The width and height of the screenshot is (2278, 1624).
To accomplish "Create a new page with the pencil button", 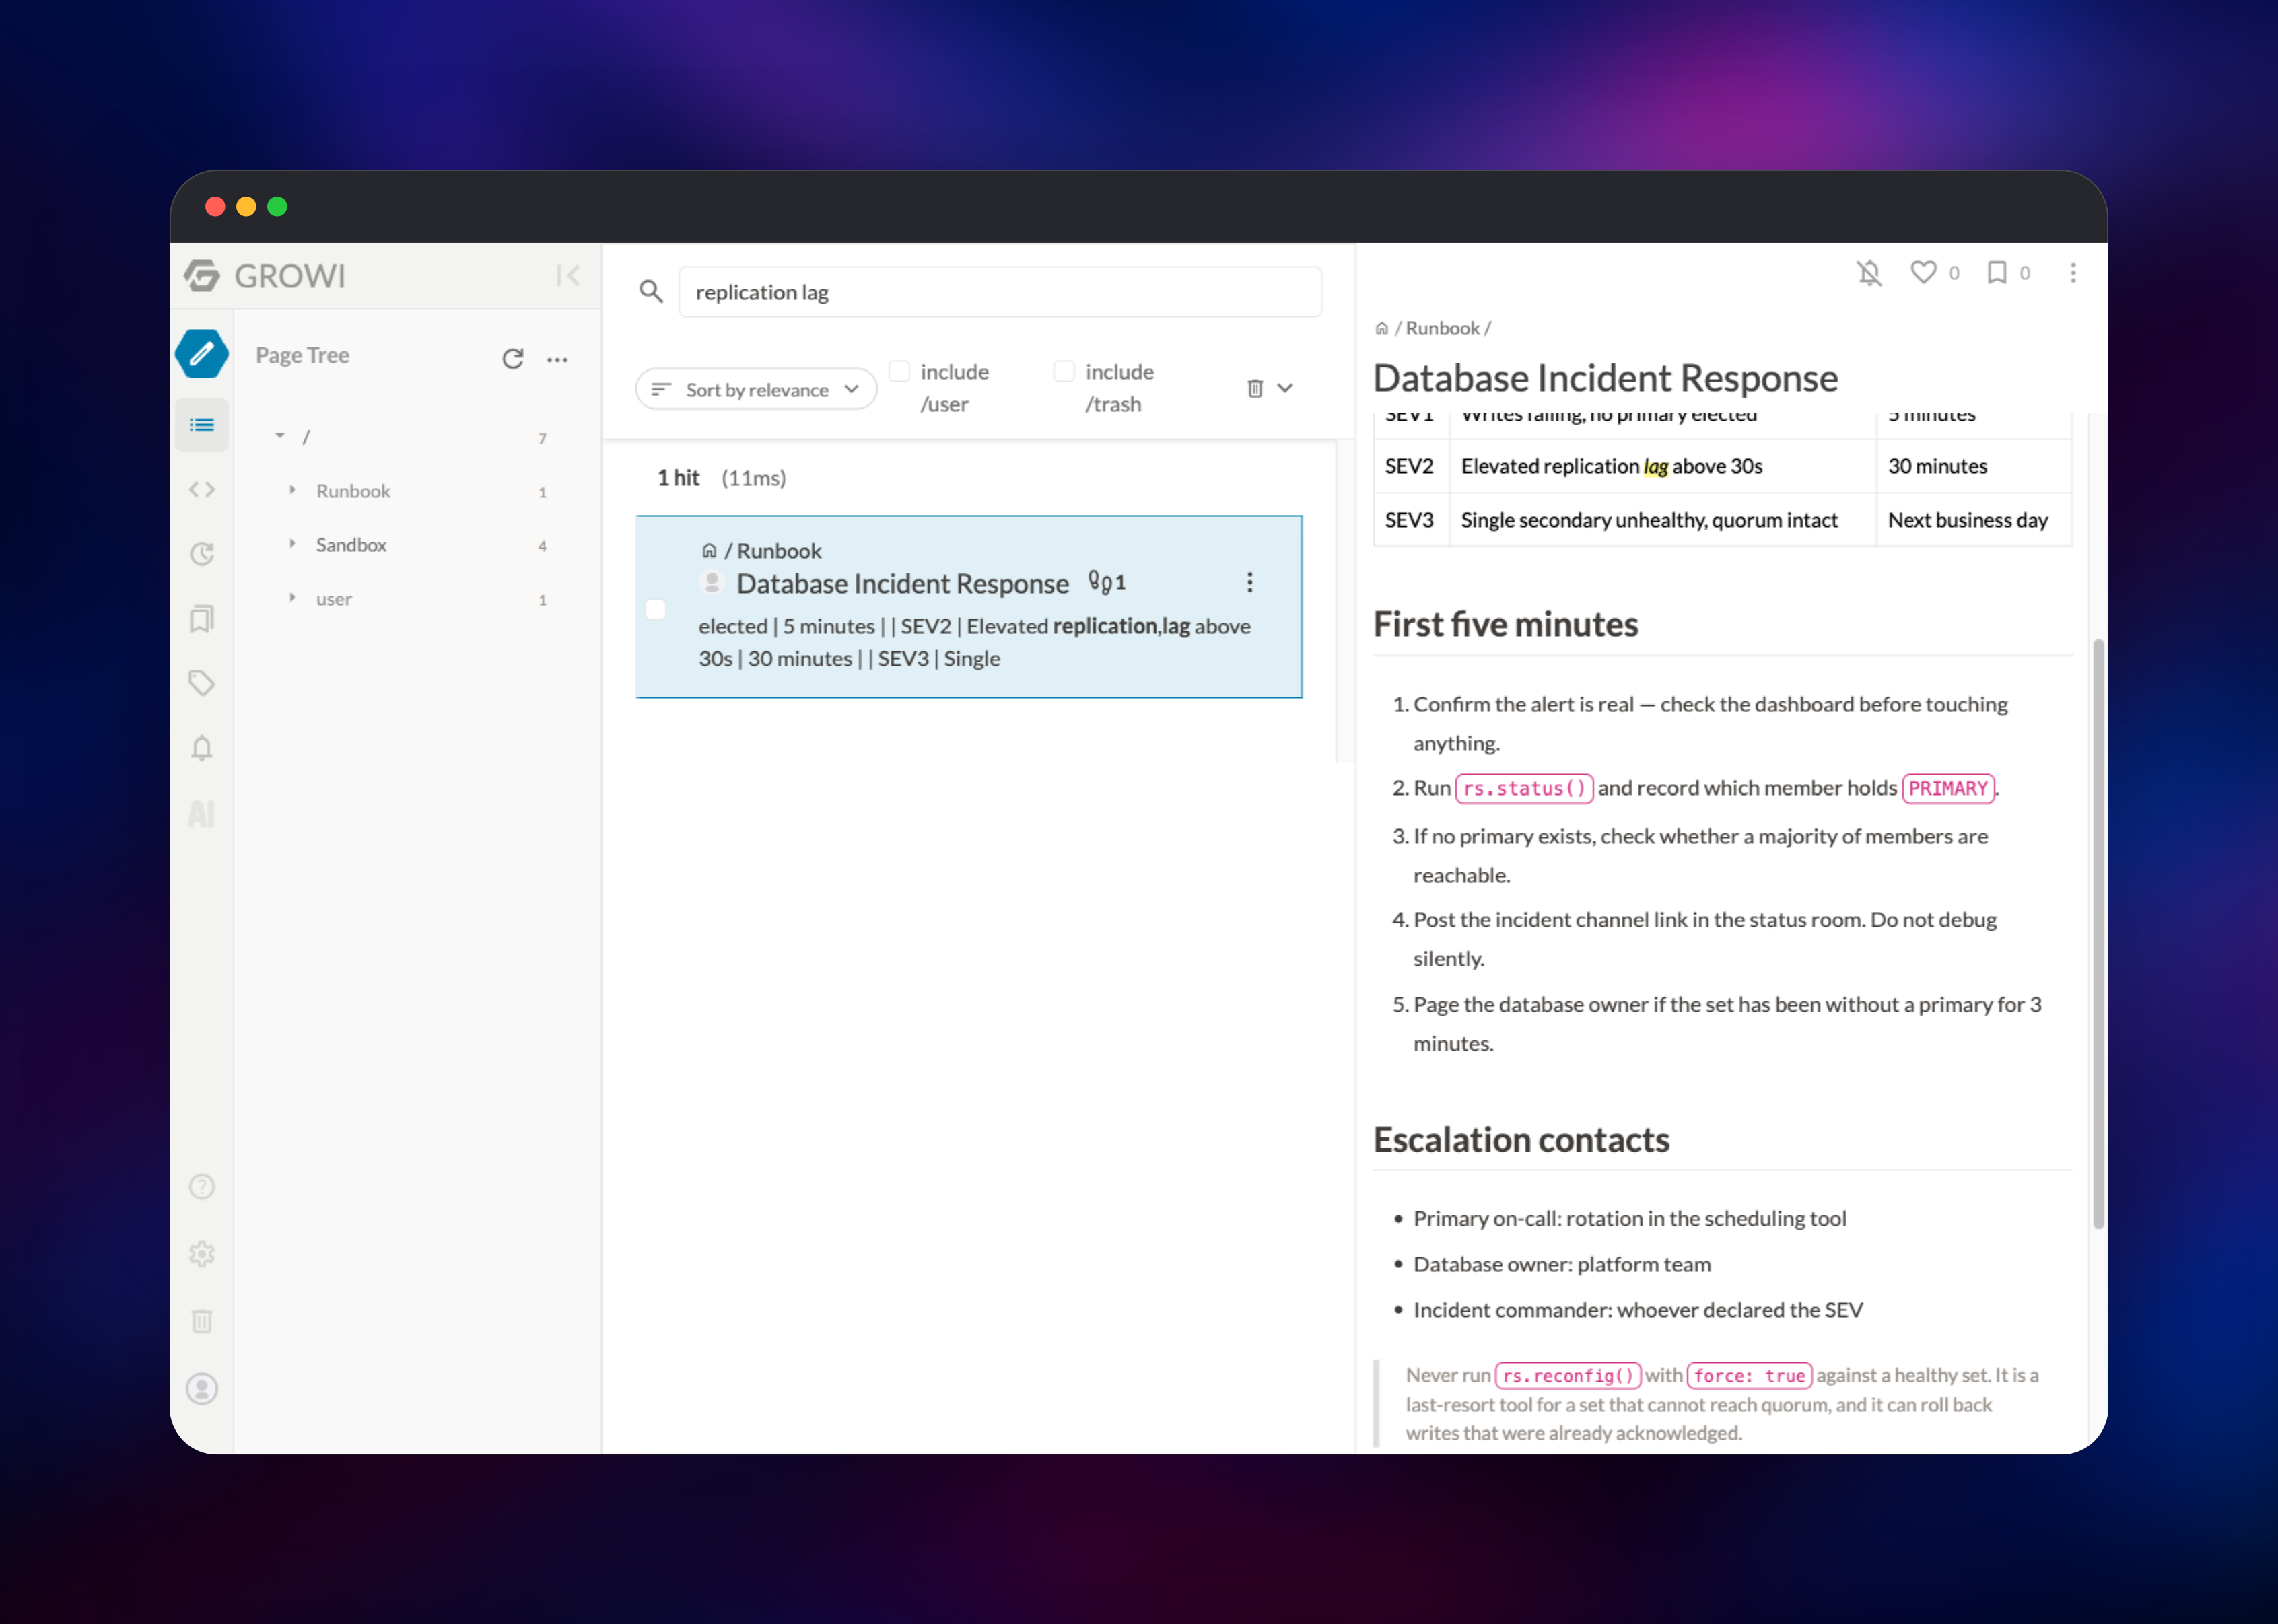I will coord(202,354).
